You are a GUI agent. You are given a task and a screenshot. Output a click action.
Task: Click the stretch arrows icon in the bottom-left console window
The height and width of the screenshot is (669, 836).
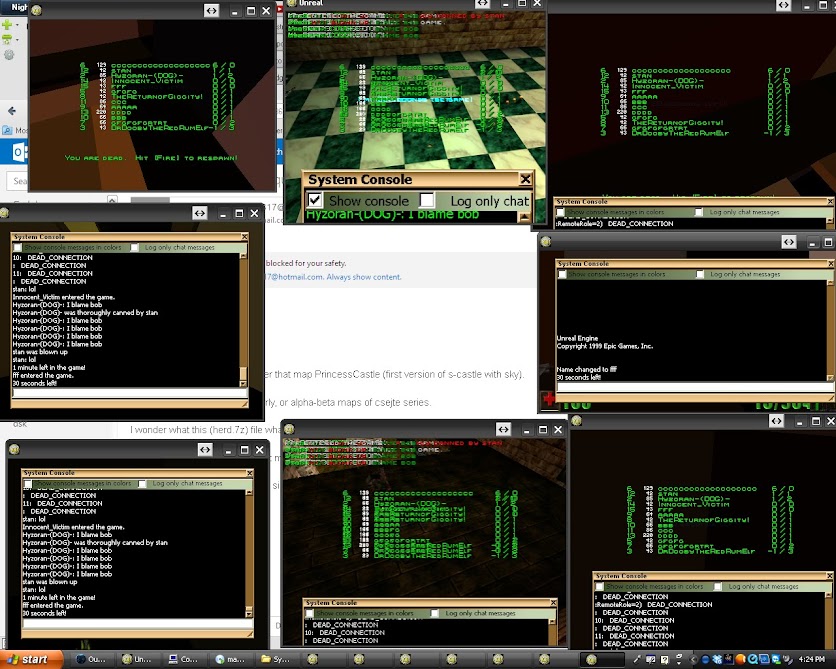[x=205, y=450]
